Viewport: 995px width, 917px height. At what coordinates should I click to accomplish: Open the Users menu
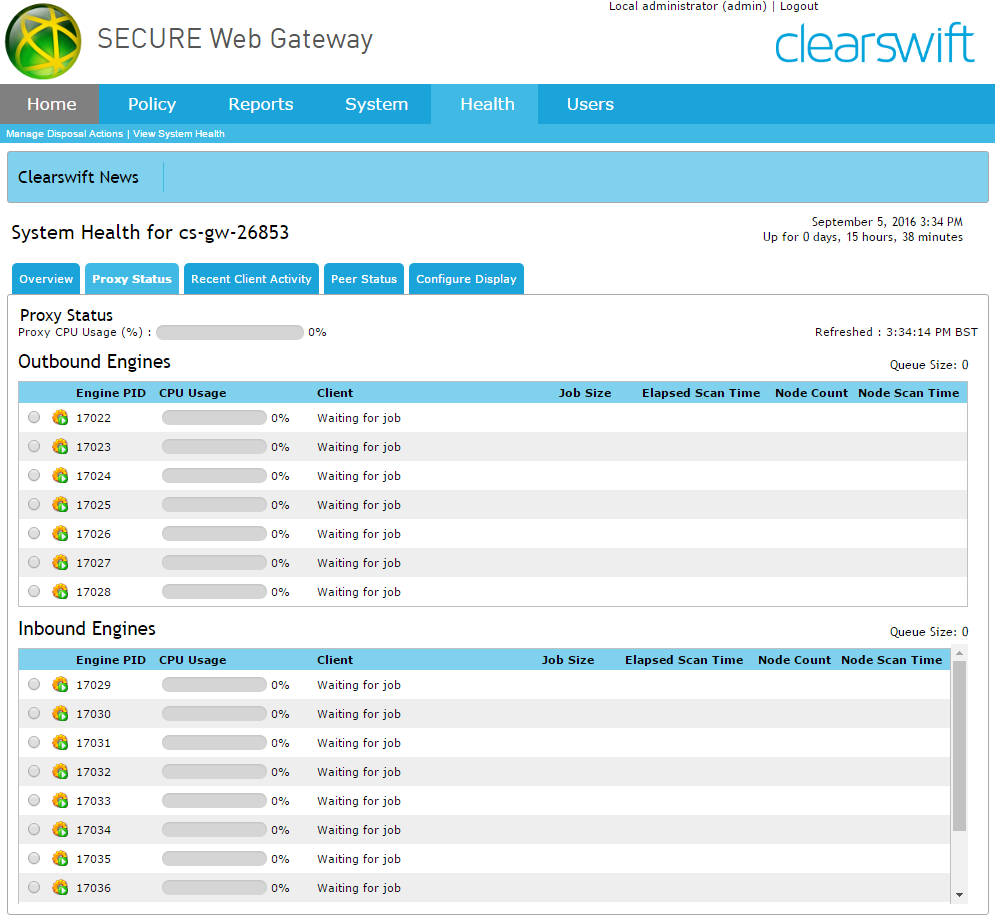tap(590, 104)
